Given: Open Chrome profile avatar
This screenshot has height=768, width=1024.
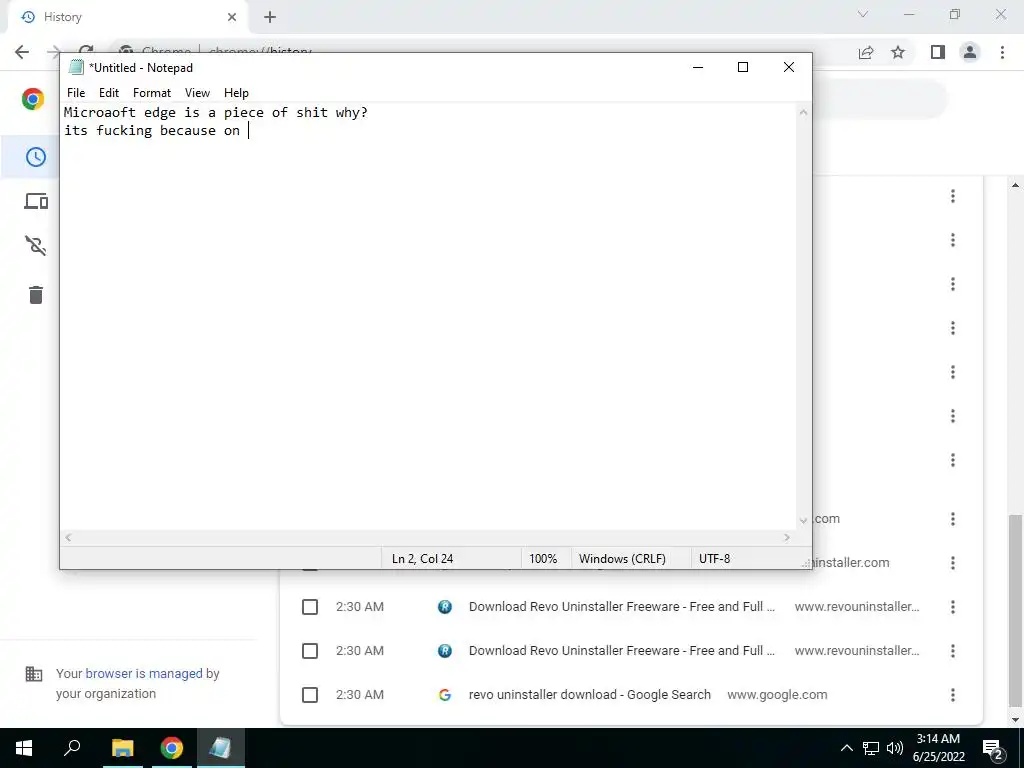Looking at the screenshot, I should [x=970, y=52].
